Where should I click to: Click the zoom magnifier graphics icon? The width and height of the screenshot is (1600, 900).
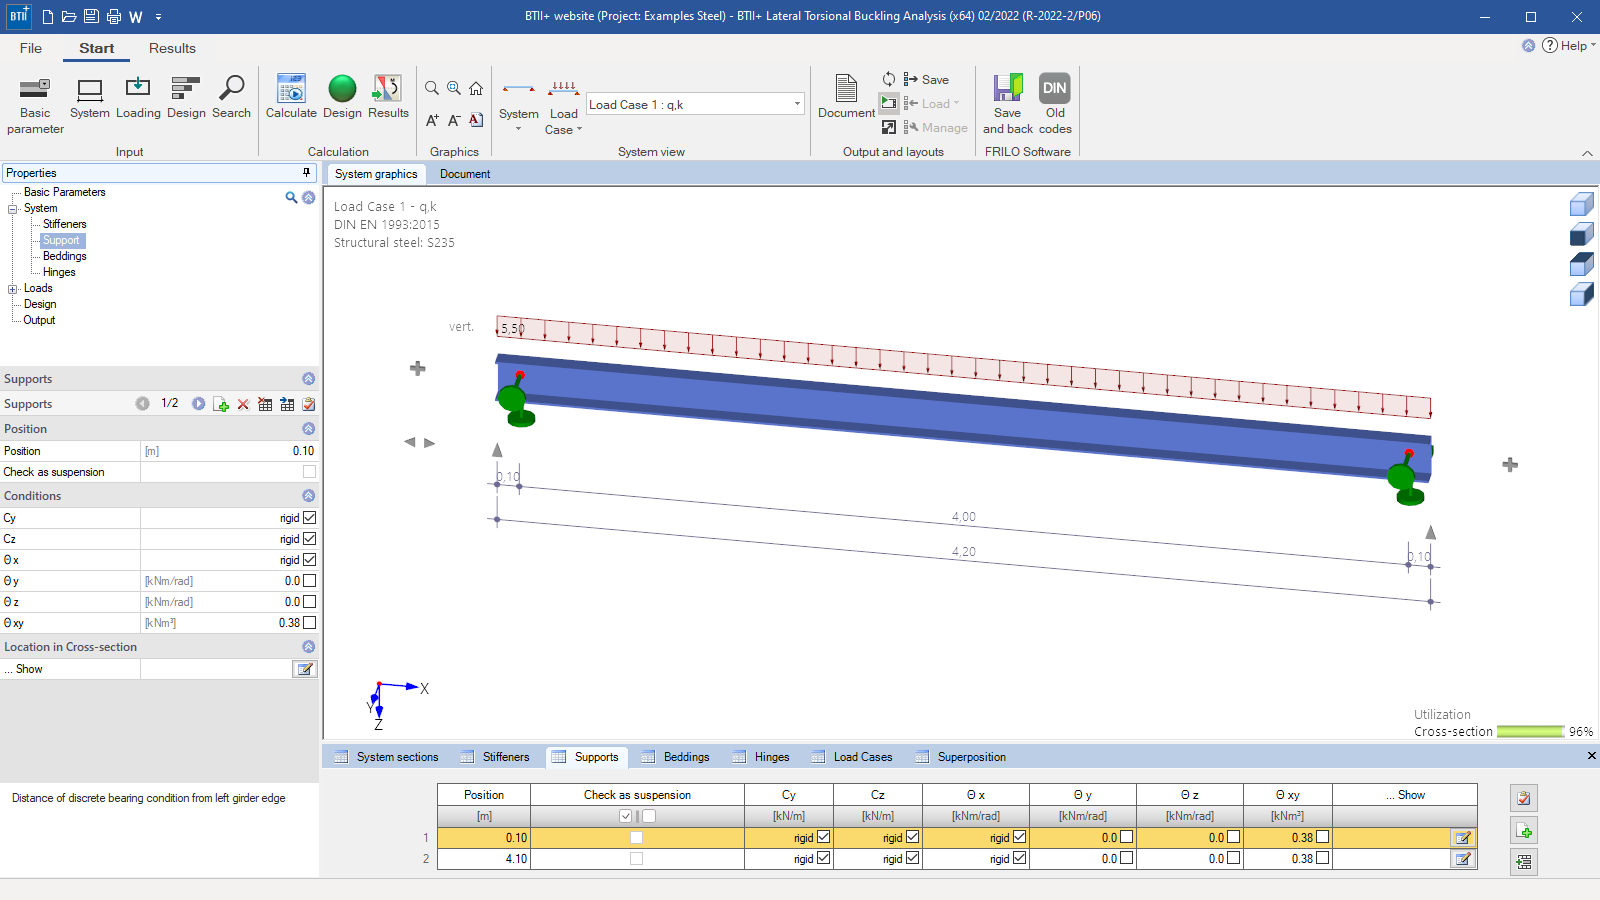tap(432, 88)
